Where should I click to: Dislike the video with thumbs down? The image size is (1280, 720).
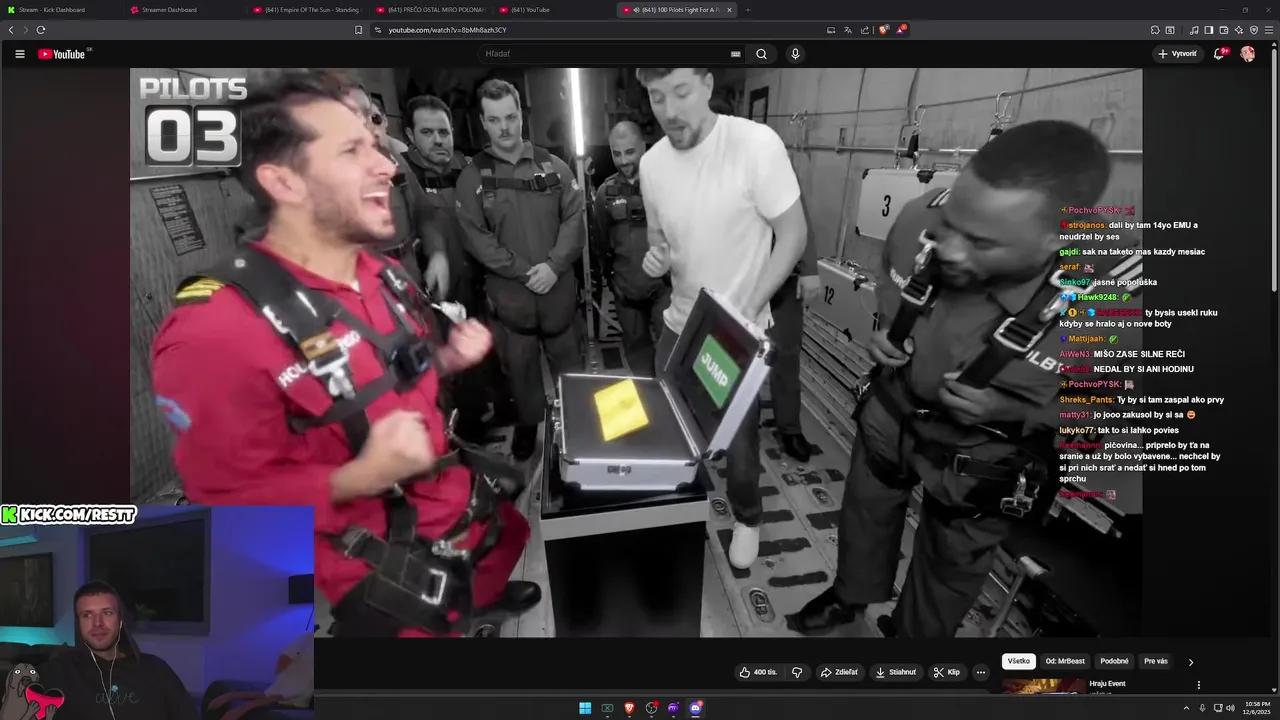point(797,672)
